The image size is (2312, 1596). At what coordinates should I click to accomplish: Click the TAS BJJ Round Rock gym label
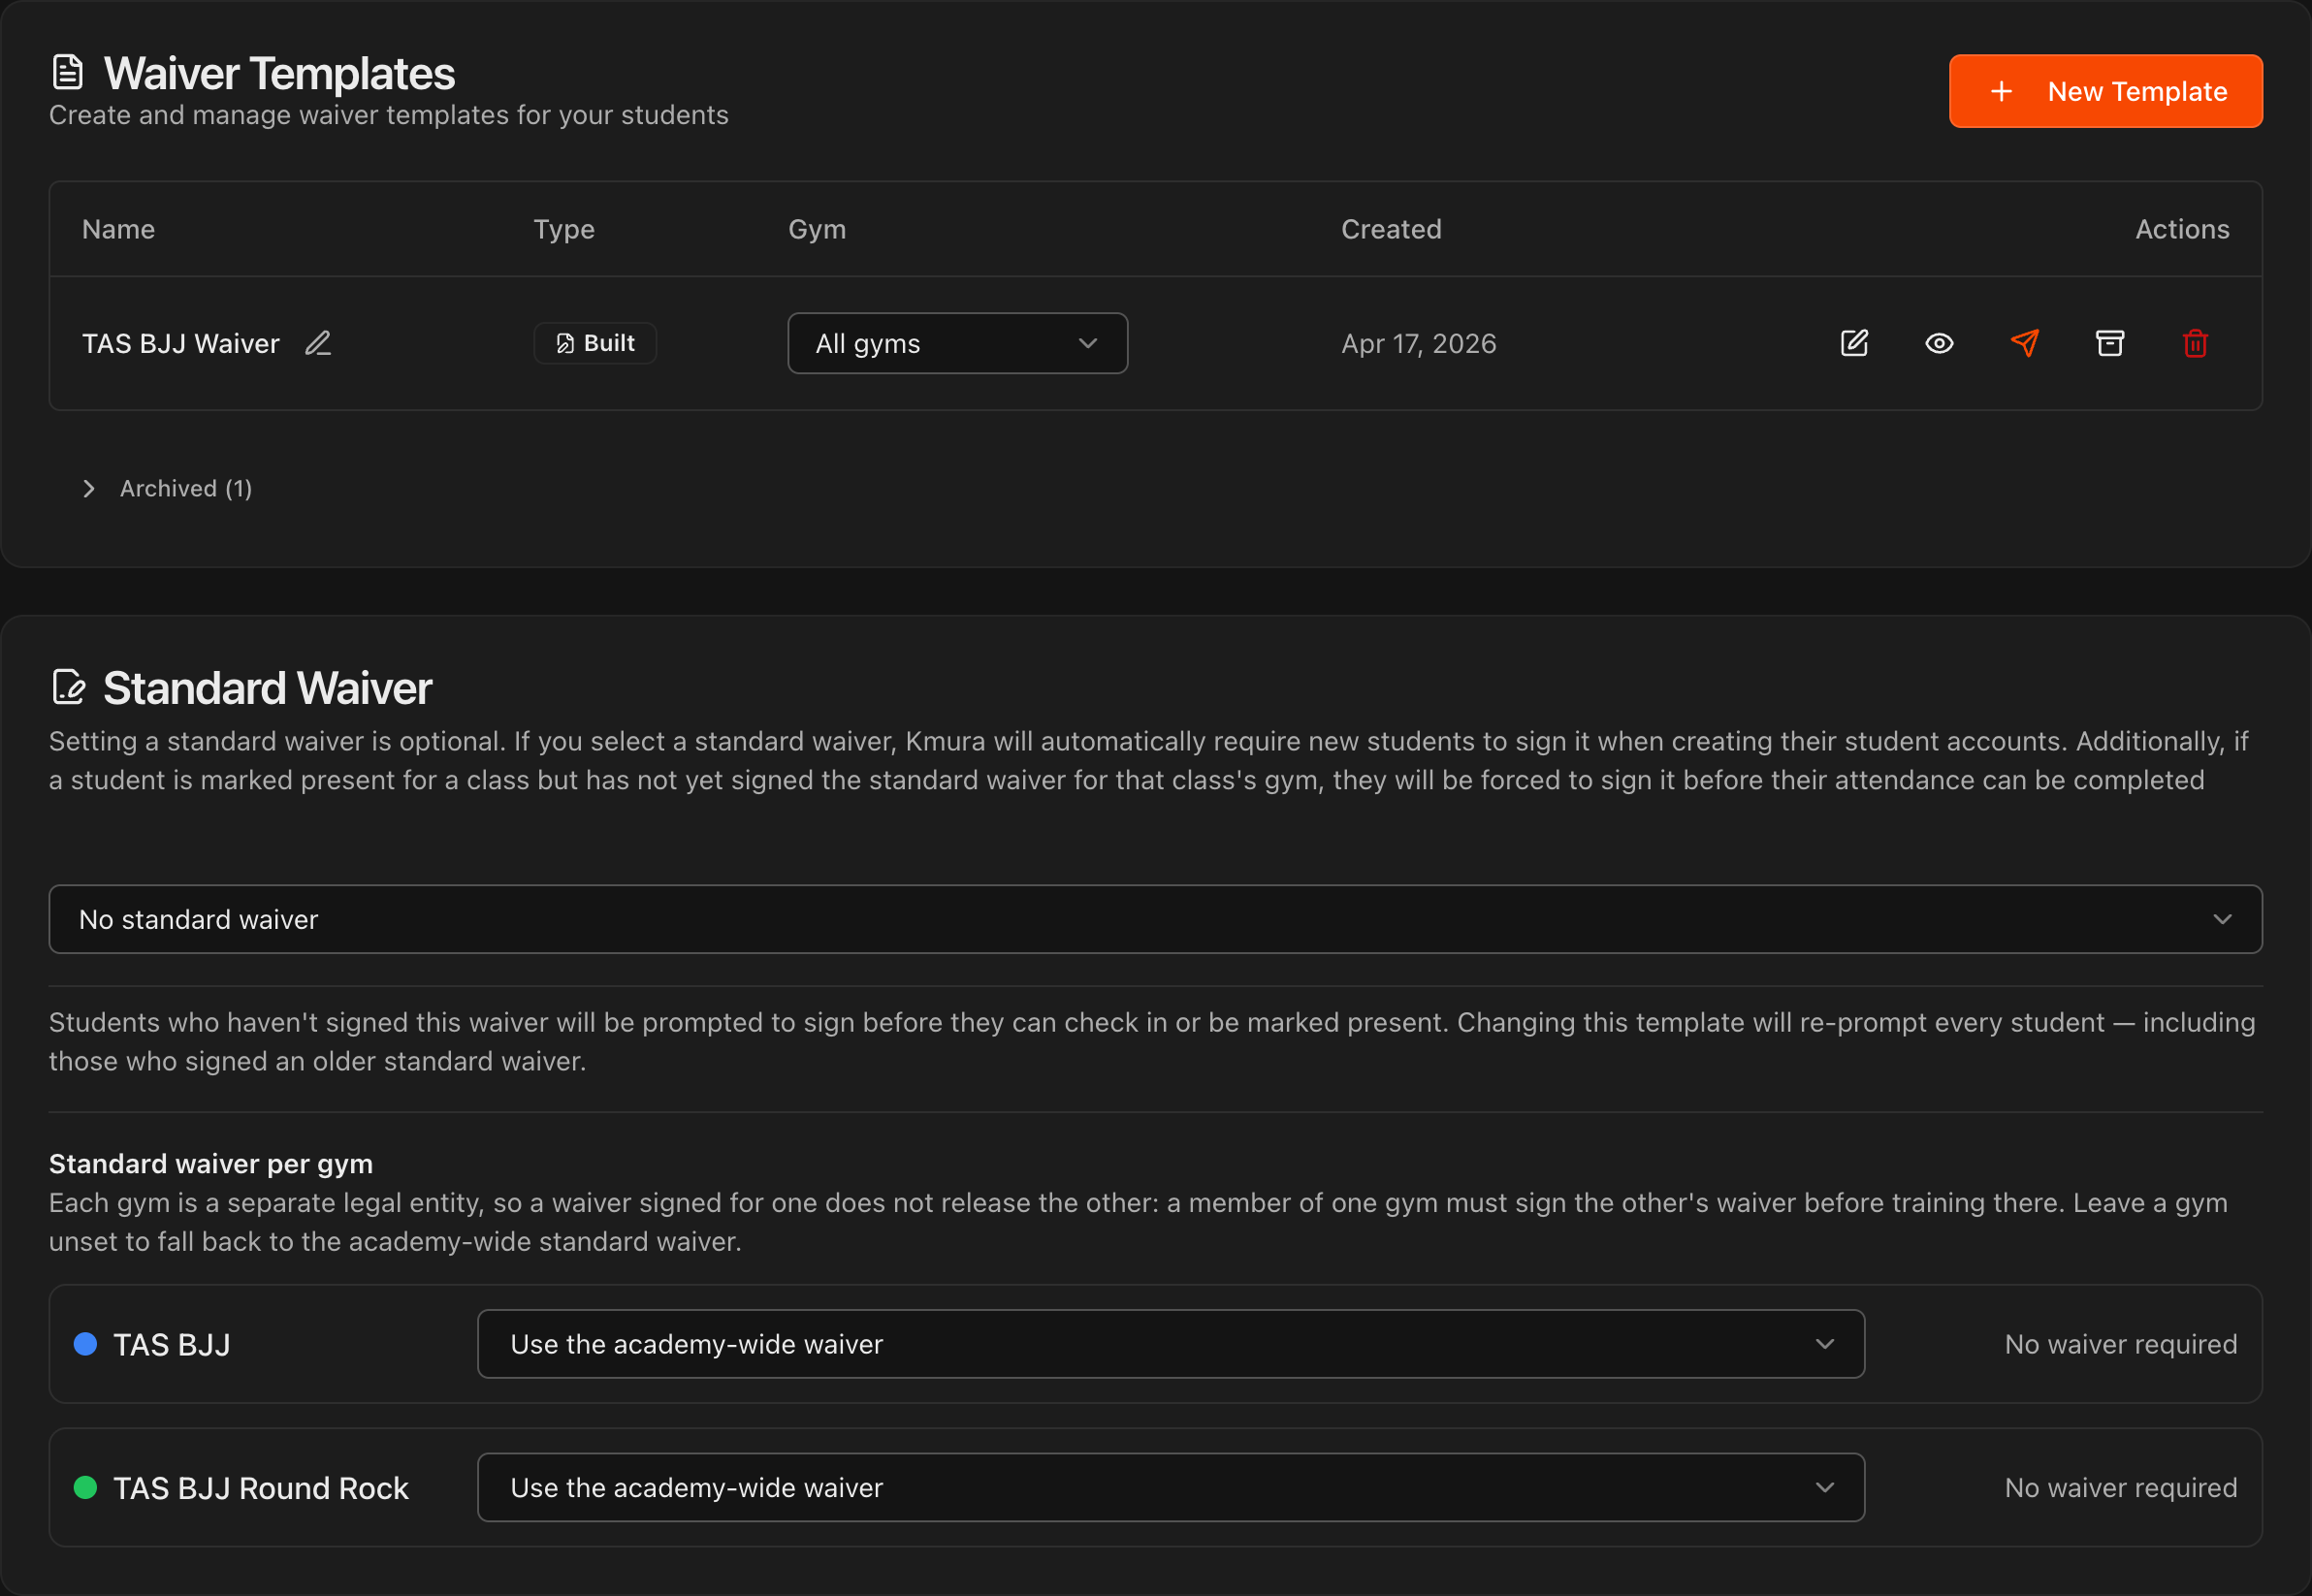[x=261, y=1488]
